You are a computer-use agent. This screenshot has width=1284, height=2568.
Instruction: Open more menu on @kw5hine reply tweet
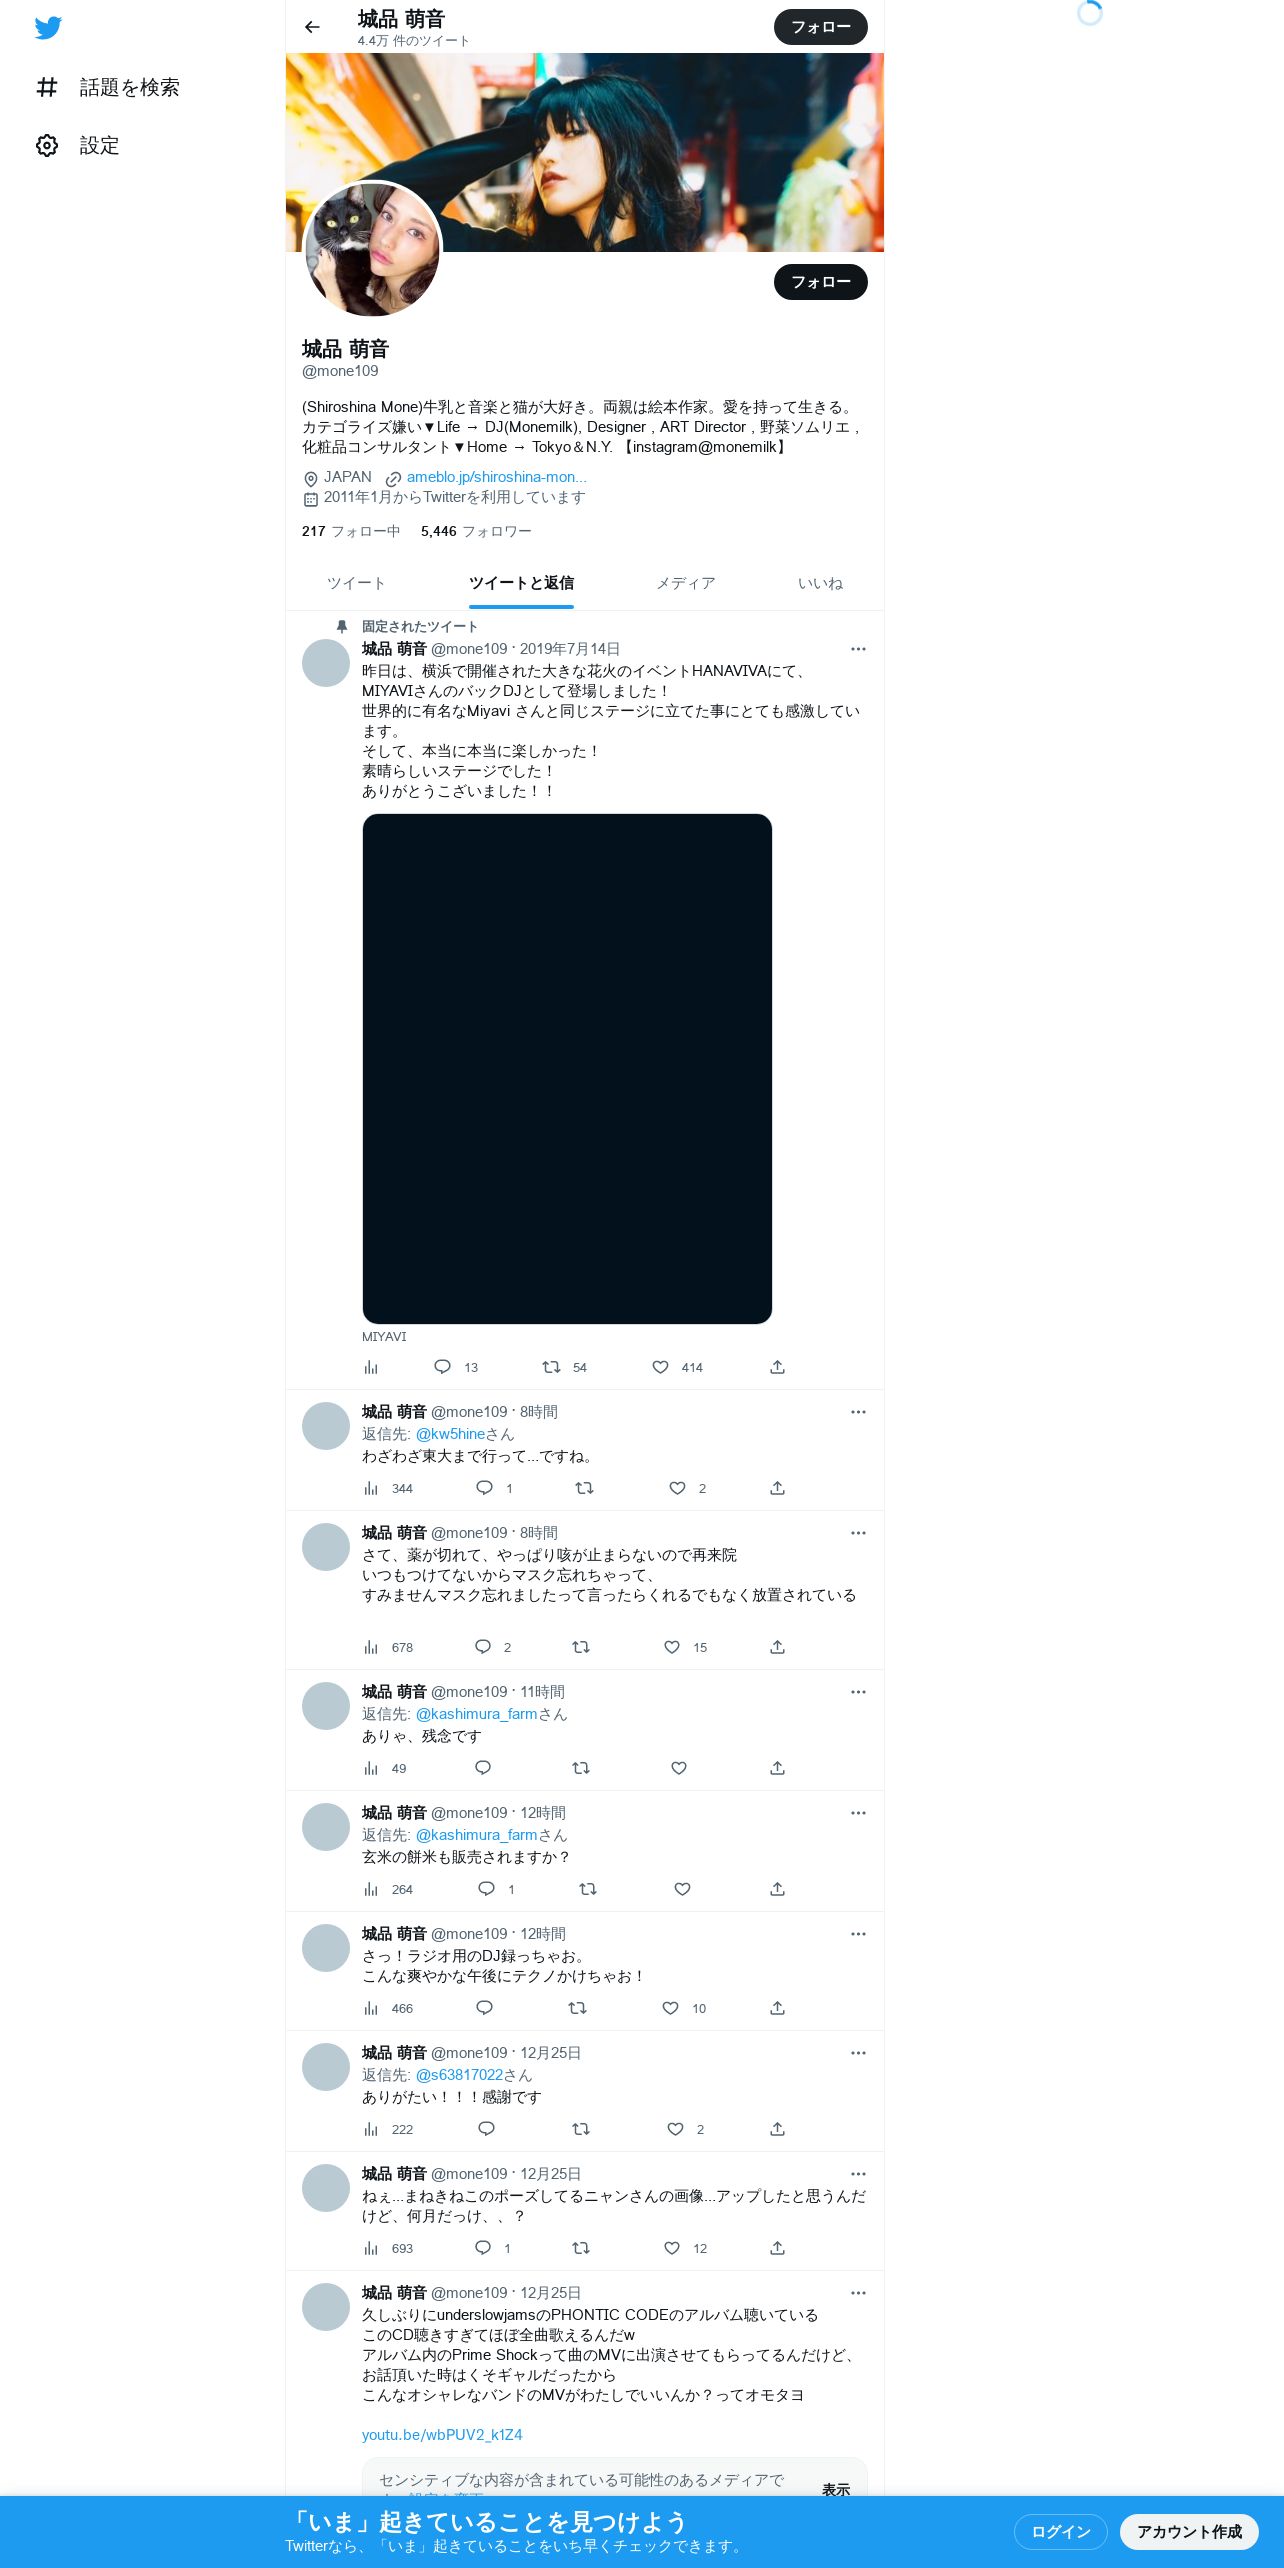858,1412
